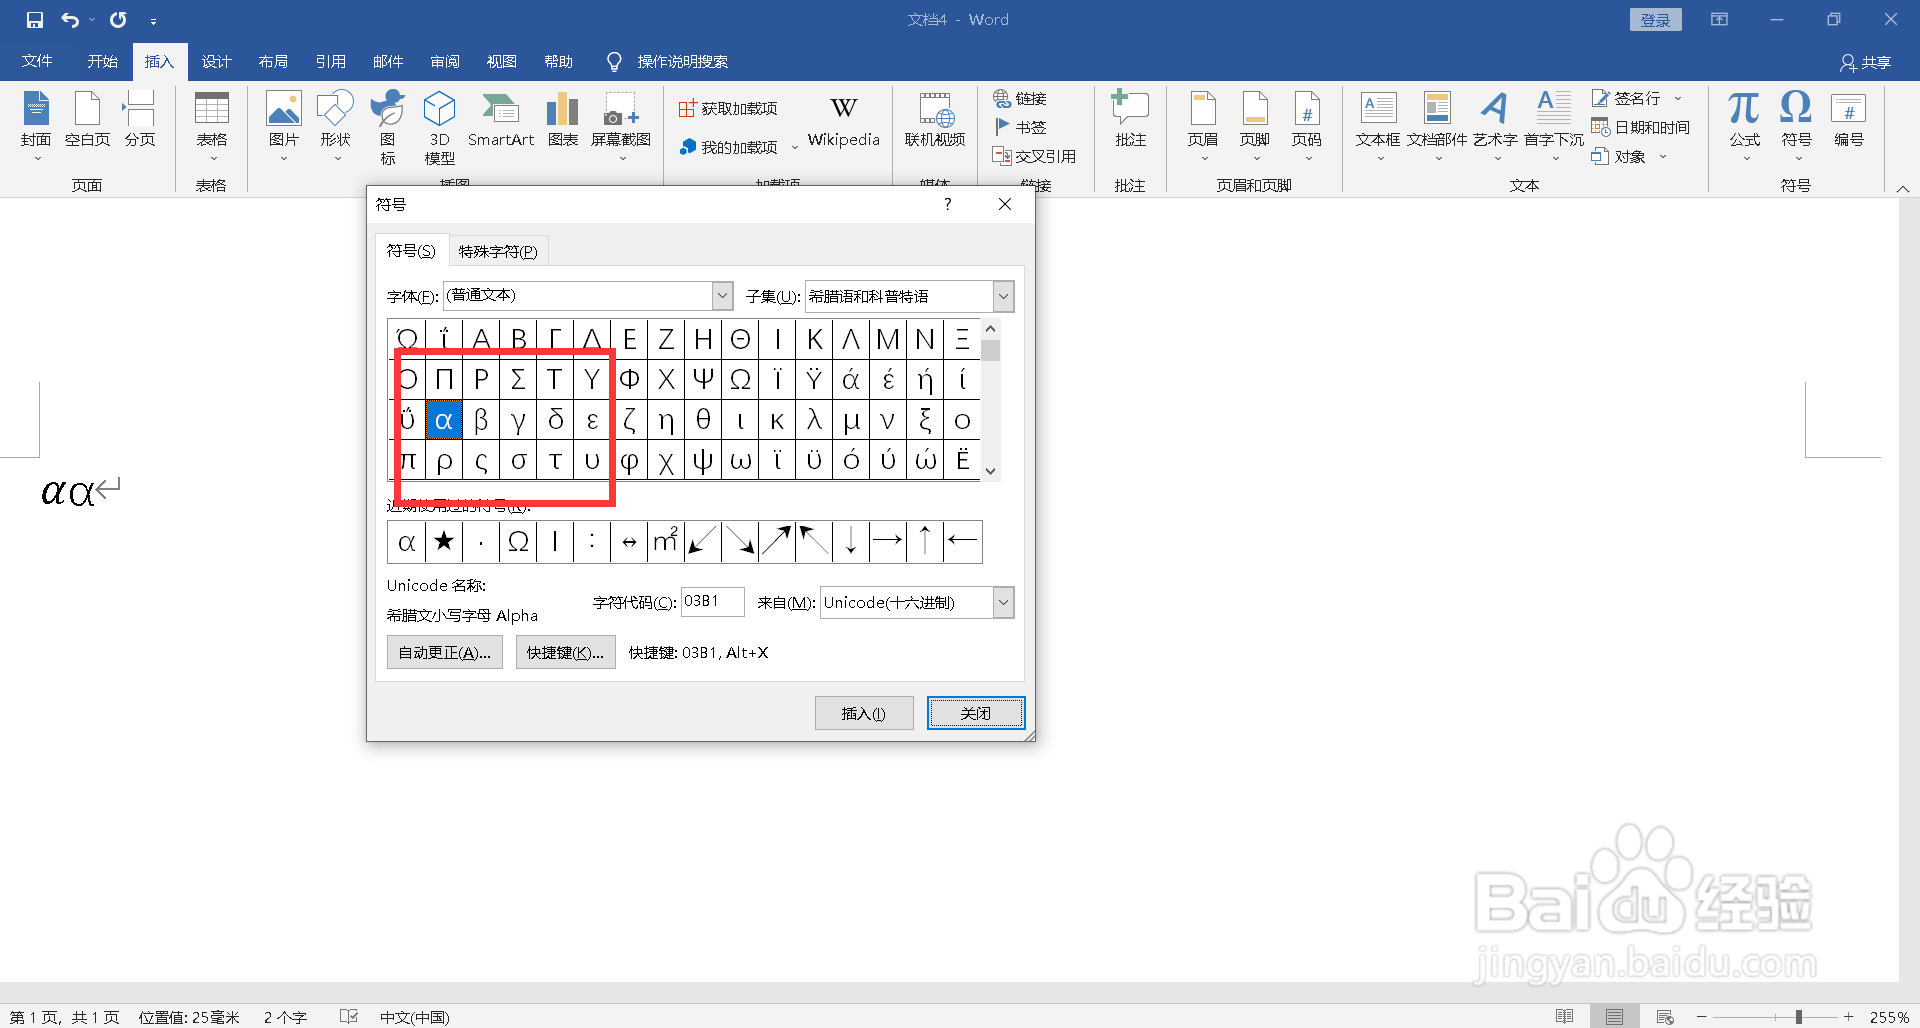
Task: Insert a Blank page (空白页)
Action: [x=87, y=120]
